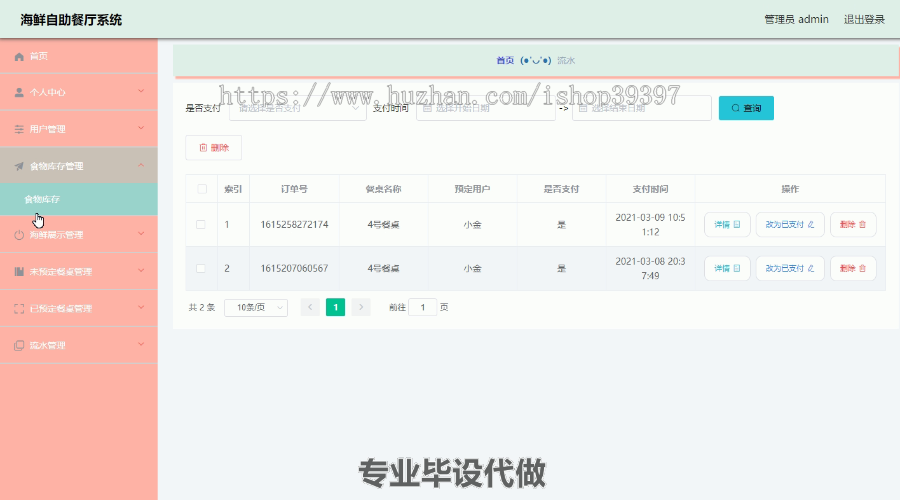Expand the 个人中心 menu chevron

[141, 91]
